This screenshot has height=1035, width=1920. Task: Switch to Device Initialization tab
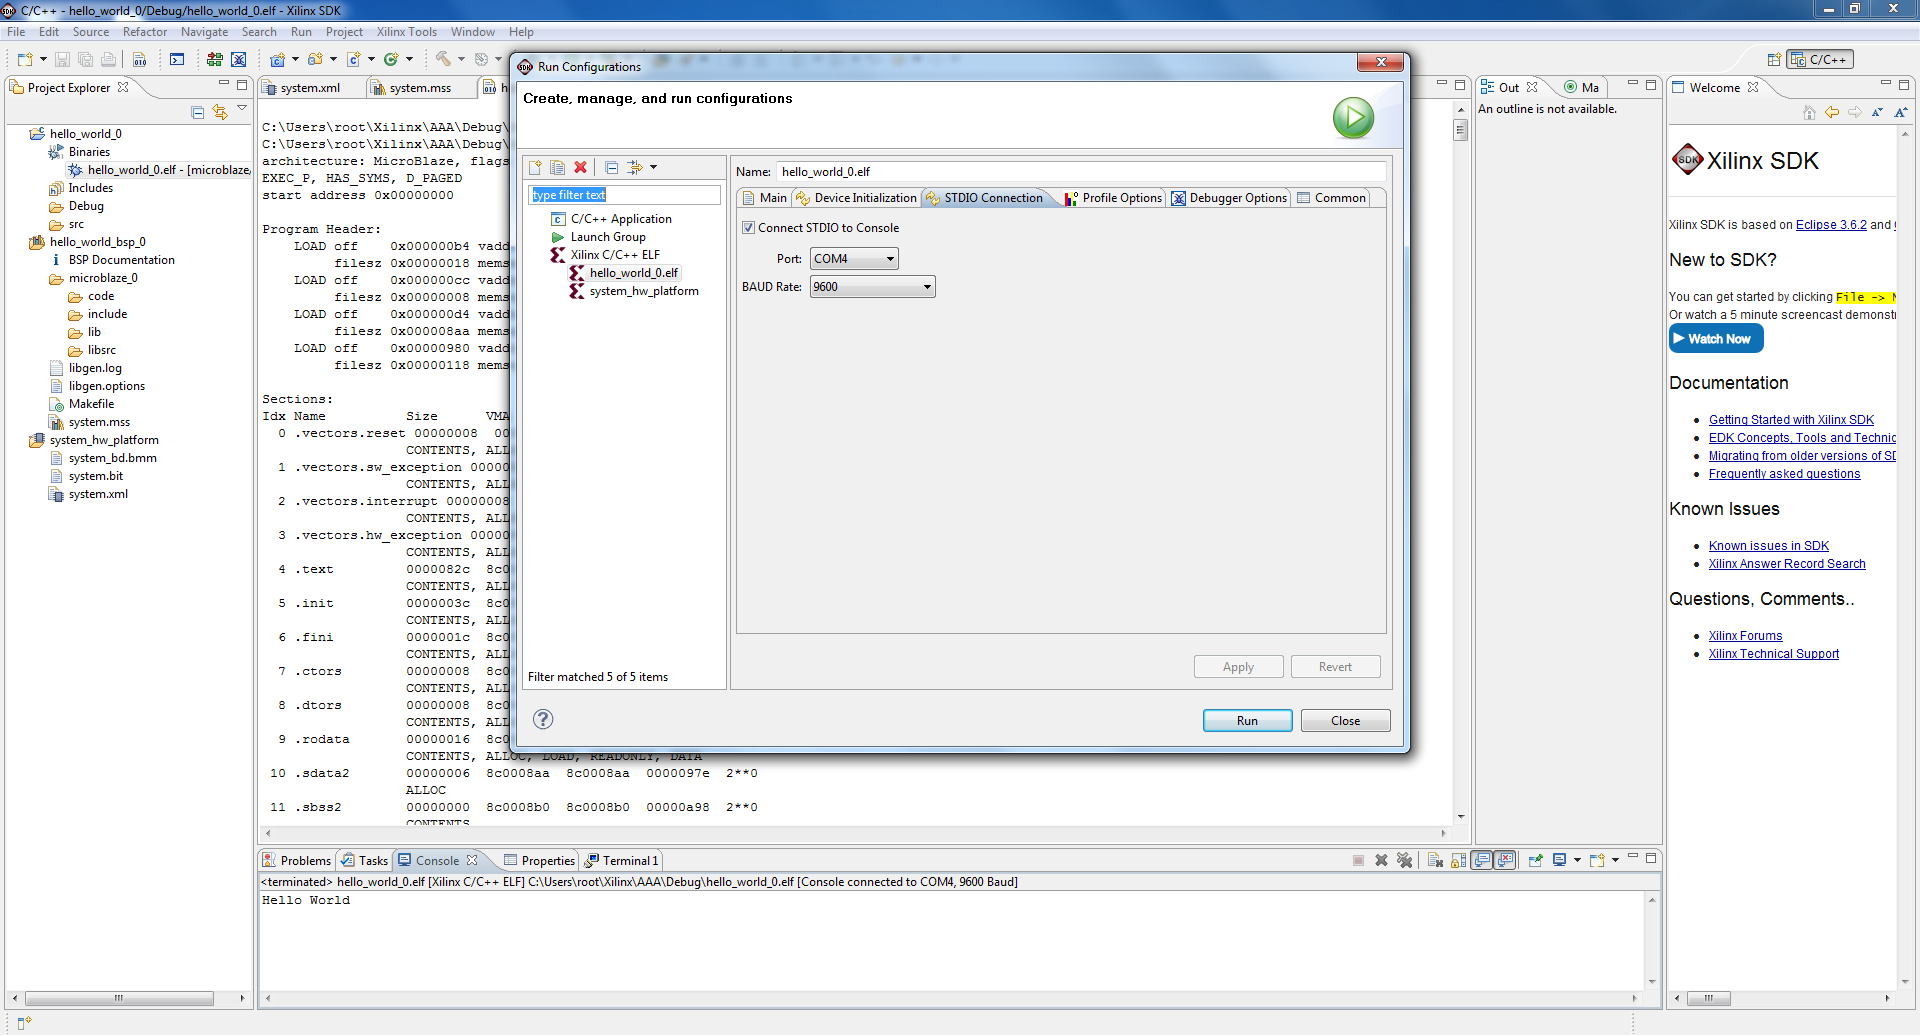tap(856, 198)
